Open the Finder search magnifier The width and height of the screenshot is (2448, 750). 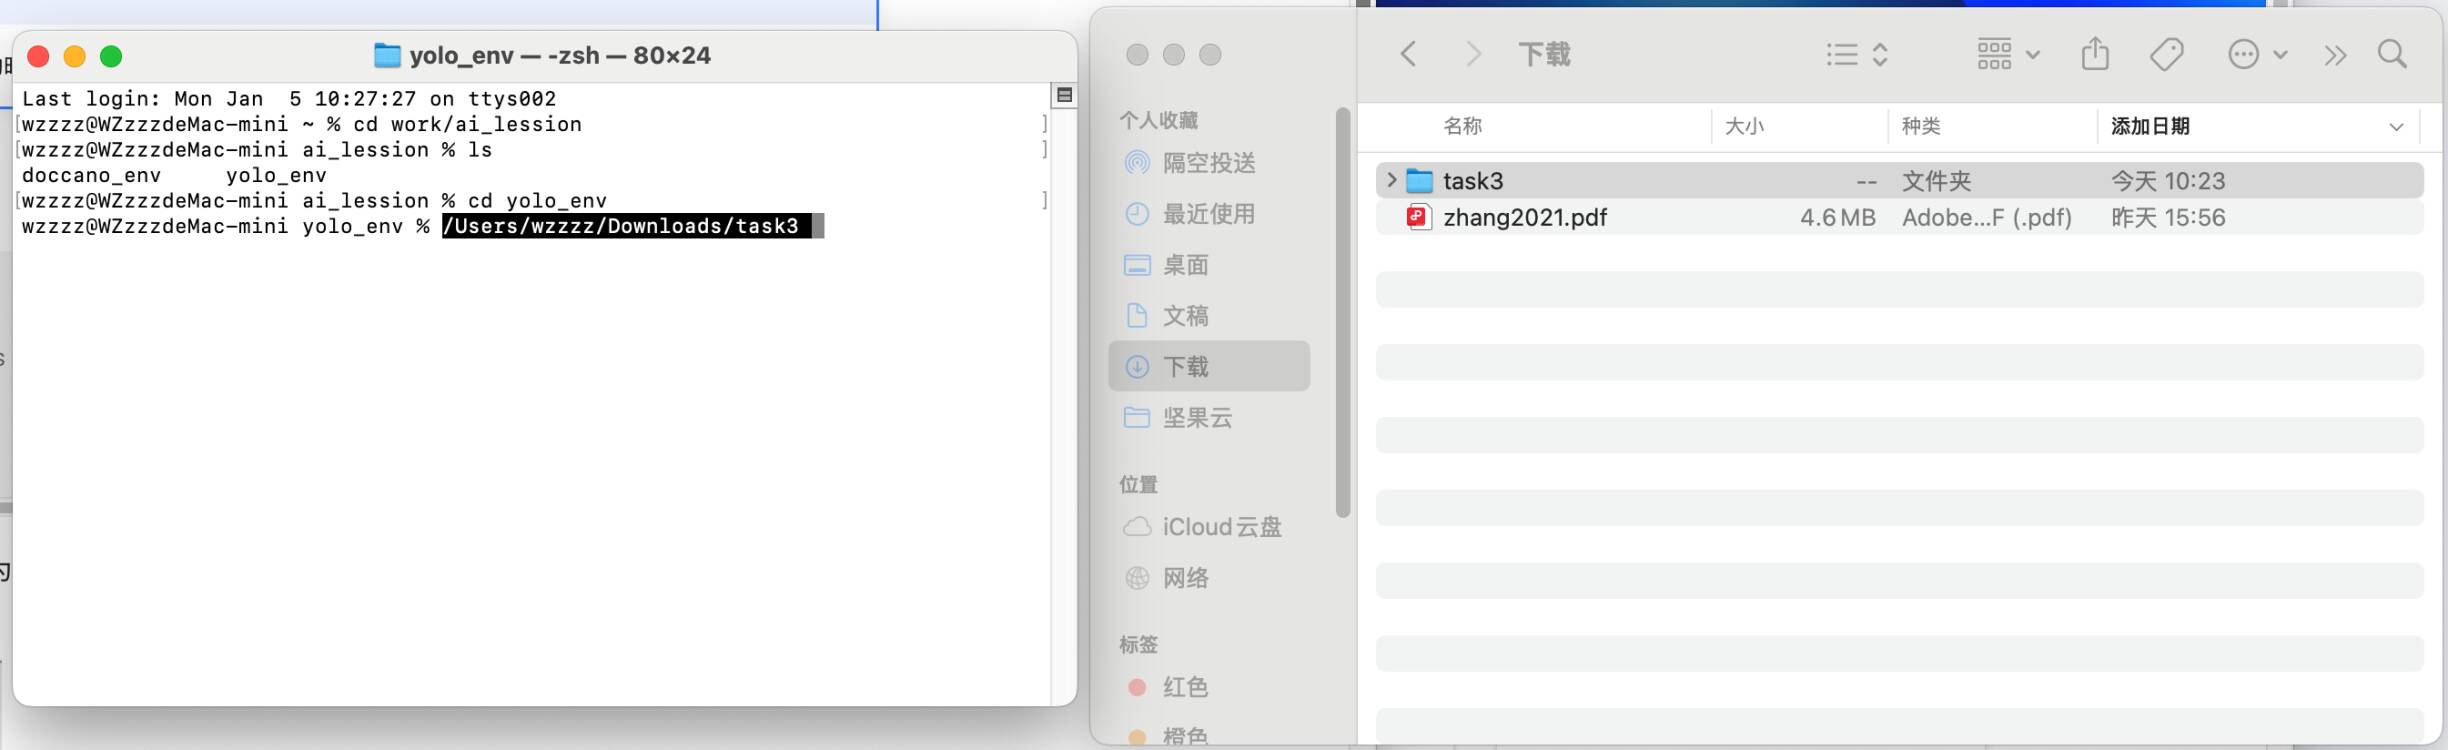pos(2392,54)
